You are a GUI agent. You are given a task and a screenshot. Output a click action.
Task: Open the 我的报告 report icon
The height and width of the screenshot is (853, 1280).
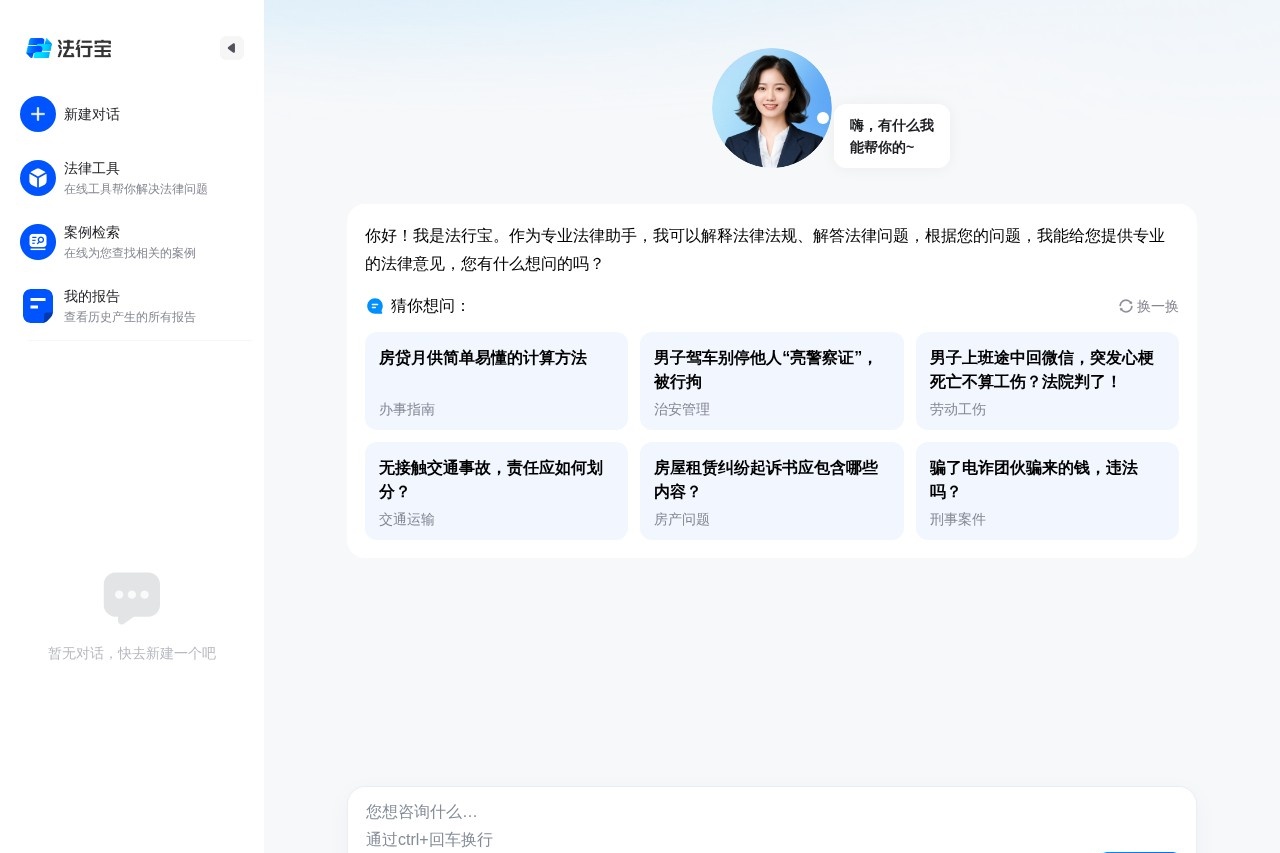37,306
